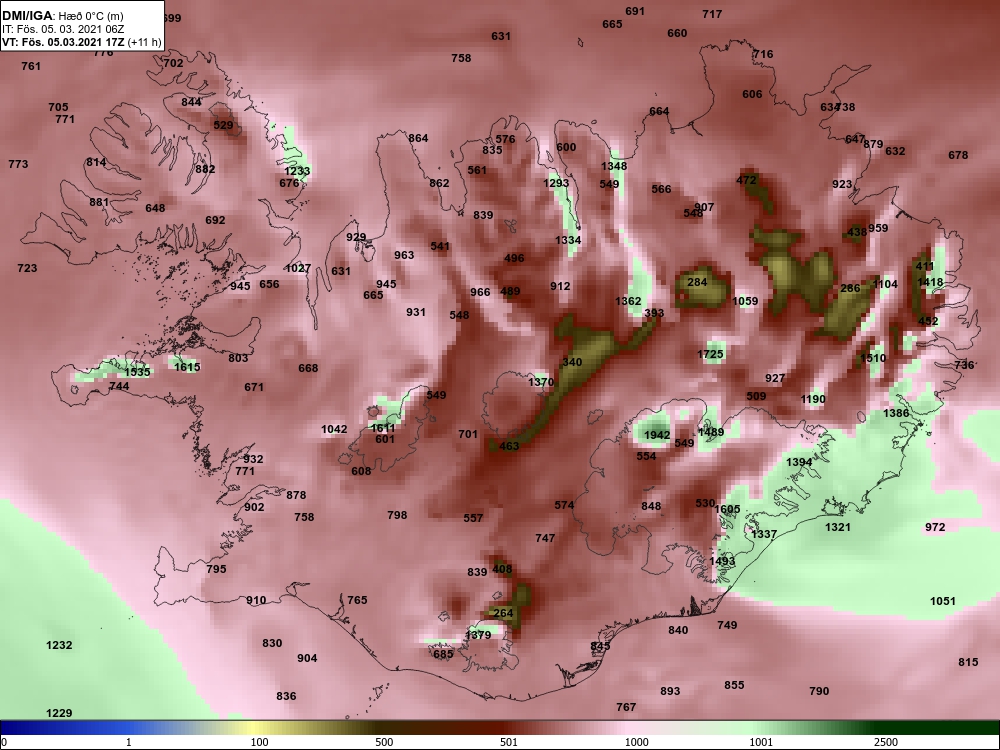Click the map value 529
This screenshot has width=1000, height=750.
pyautogui.click(x=223, y=125)
